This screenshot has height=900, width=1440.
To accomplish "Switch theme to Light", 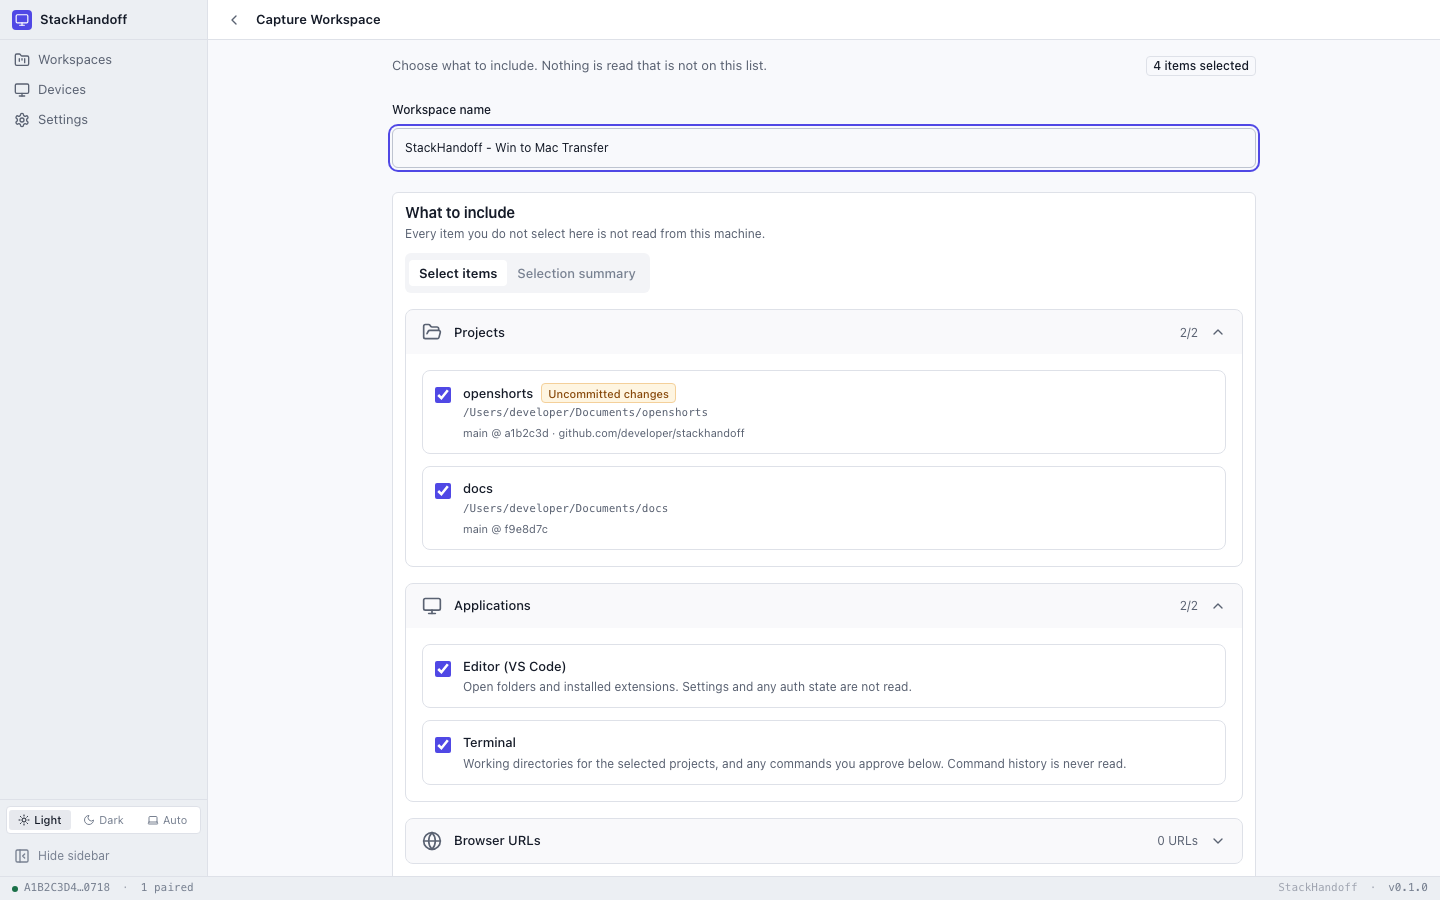I will (40, 820).
